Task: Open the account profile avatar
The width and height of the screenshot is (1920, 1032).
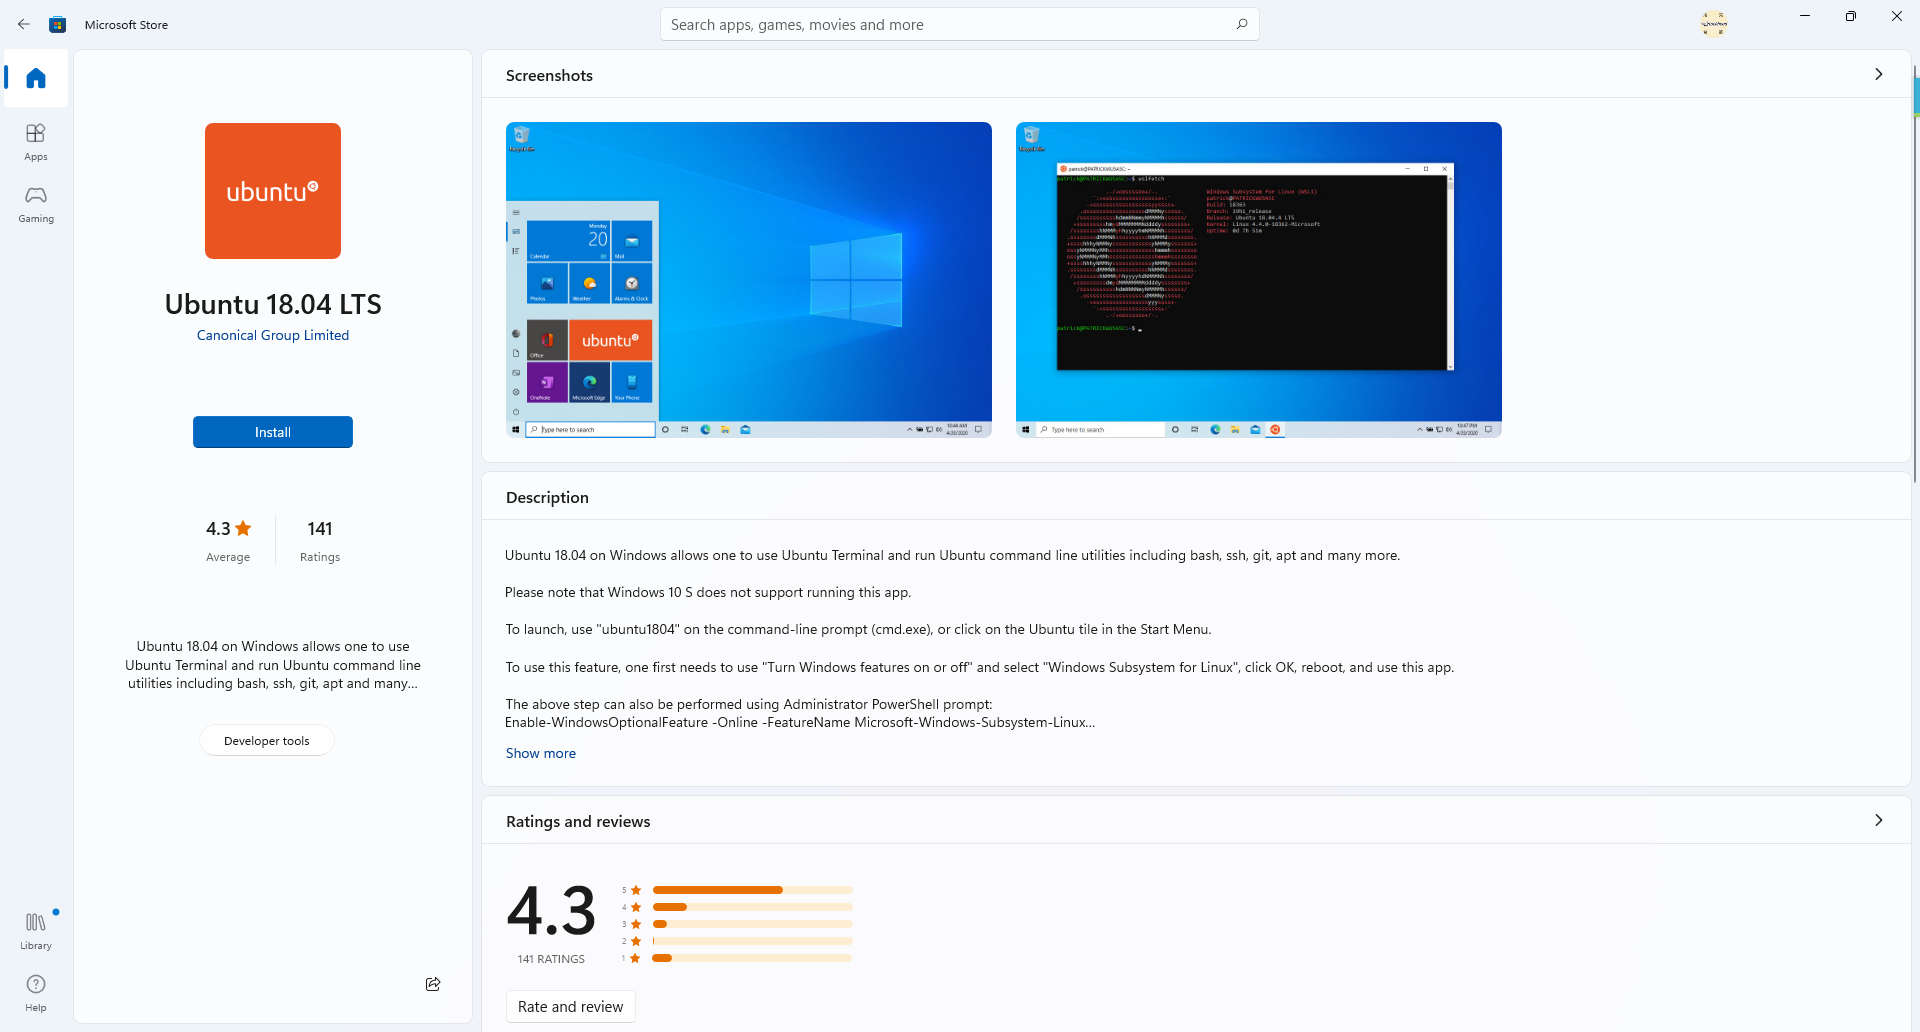Action: click(1714, 23)
